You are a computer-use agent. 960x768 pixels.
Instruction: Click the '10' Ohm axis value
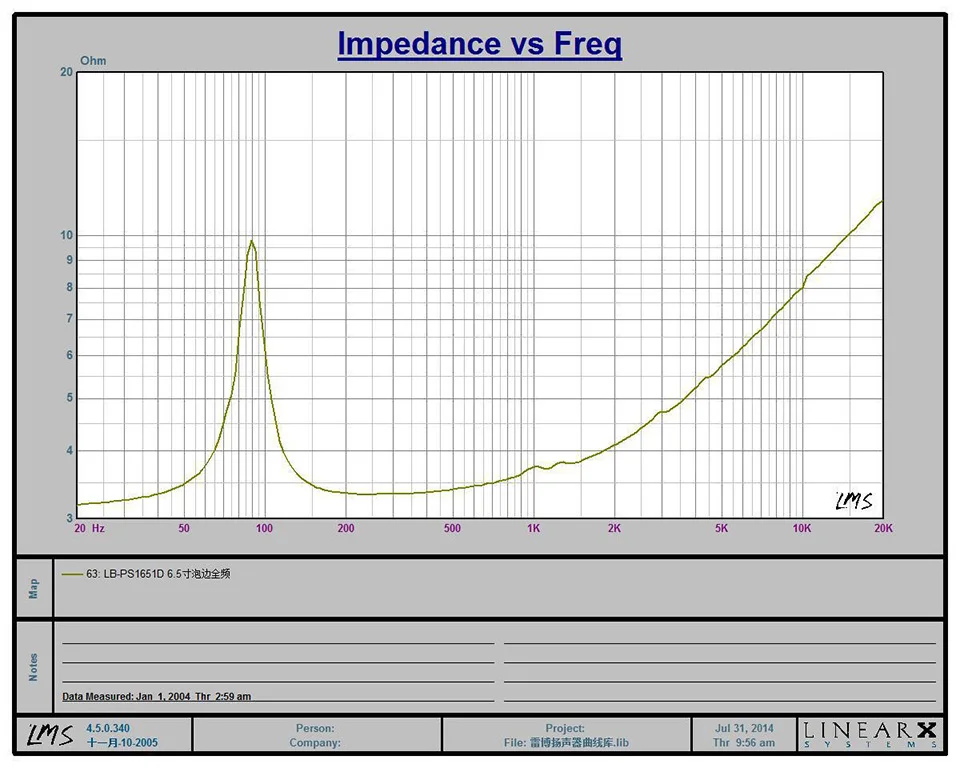pyautogui.click(x=66, y=235)
